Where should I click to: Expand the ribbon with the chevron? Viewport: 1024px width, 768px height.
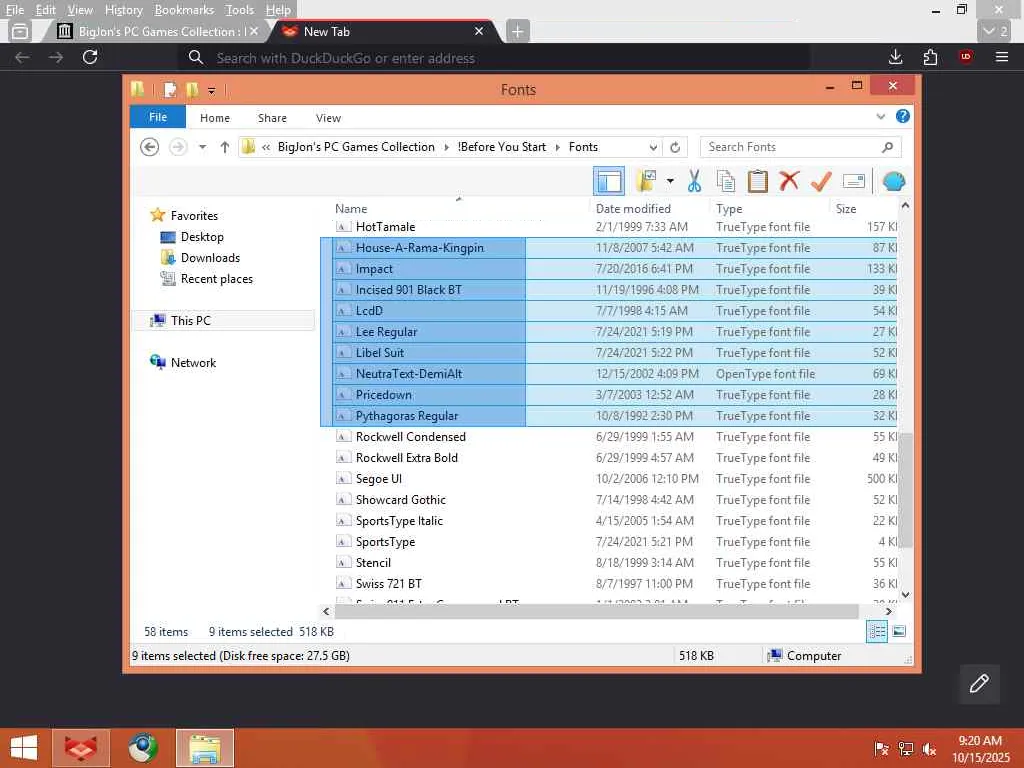pyautogui.click(x=880, y=117)
